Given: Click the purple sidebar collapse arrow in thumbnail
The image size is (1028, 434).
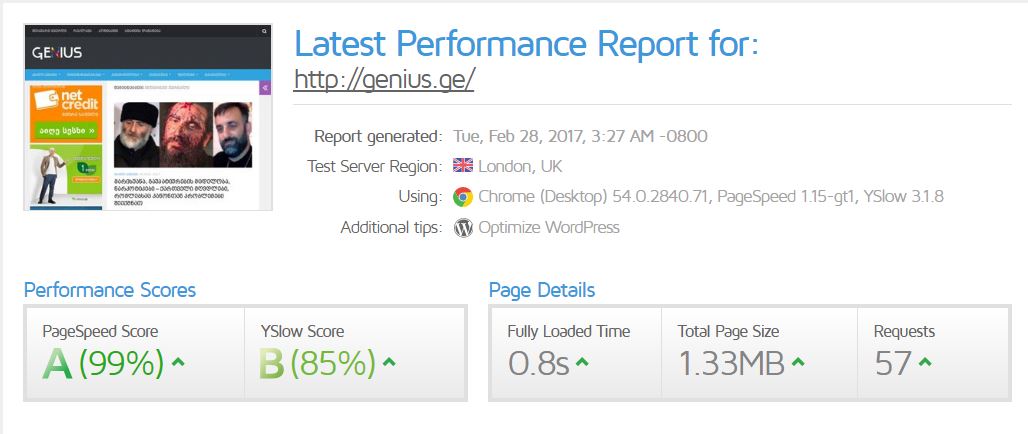Looking at the screenshot, I should click(265, 88).
